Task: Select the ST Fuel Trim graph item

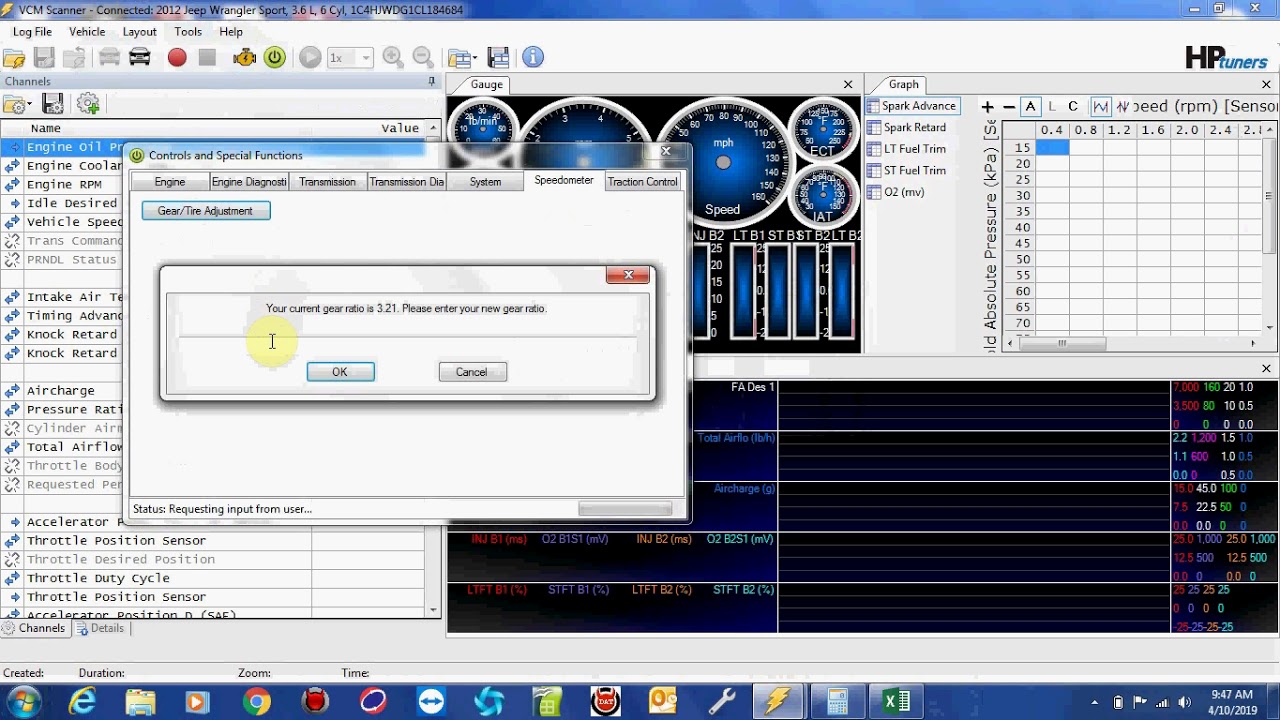Action: coord(907,171)
